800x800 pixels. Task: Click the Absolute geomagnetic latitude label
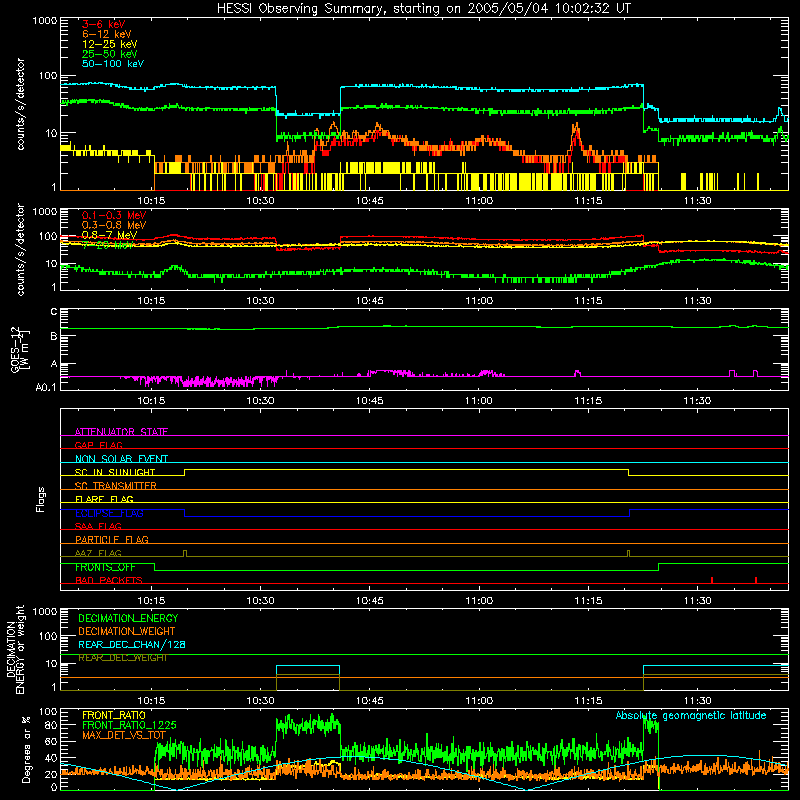tap(691, 715)
